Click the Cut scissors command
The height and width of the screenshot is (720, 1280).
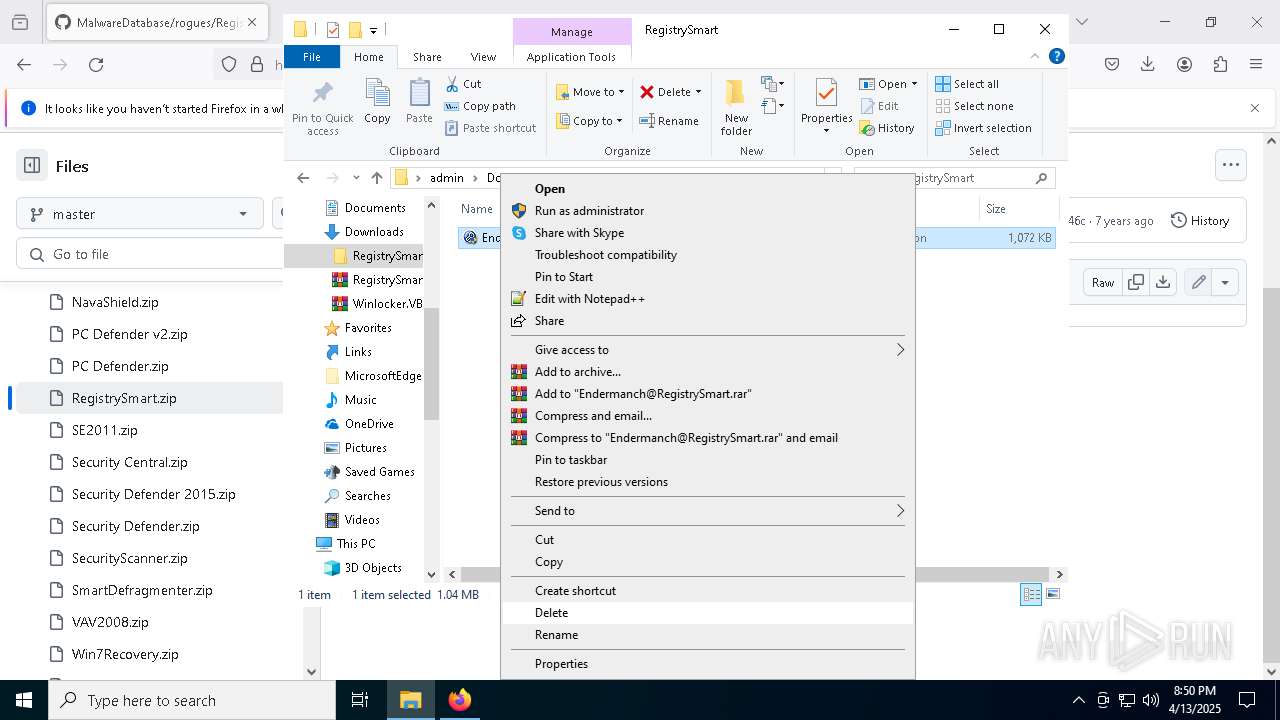(463, 84)
